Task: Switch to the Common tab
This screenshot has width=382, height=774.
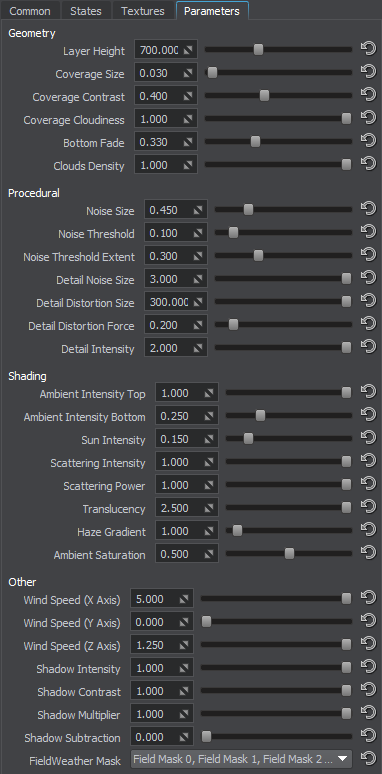Action: point(30,11)
